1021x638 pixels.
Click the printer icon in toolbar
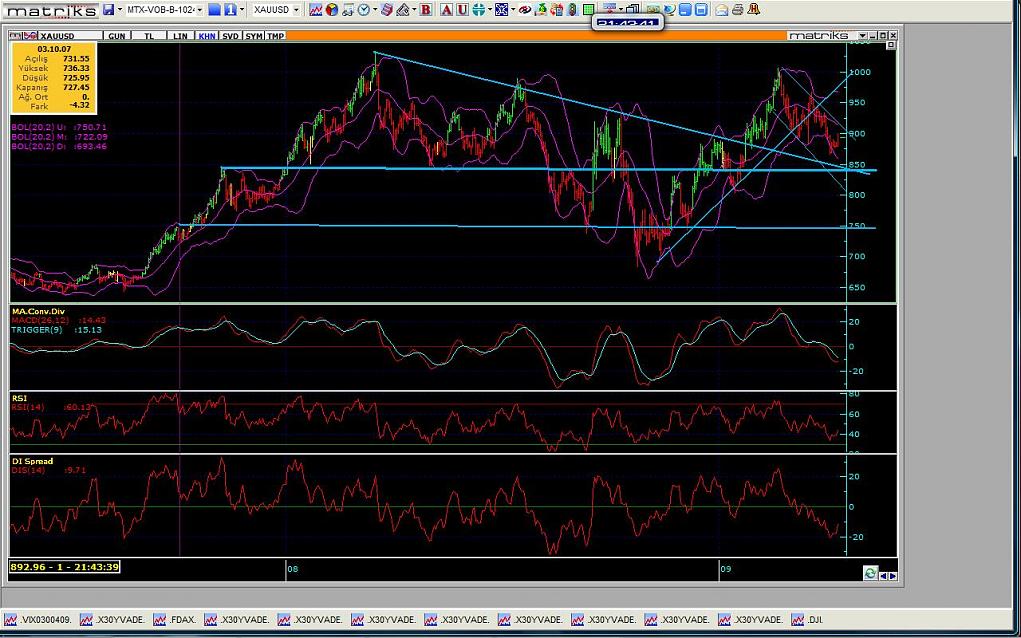[737, 9]
